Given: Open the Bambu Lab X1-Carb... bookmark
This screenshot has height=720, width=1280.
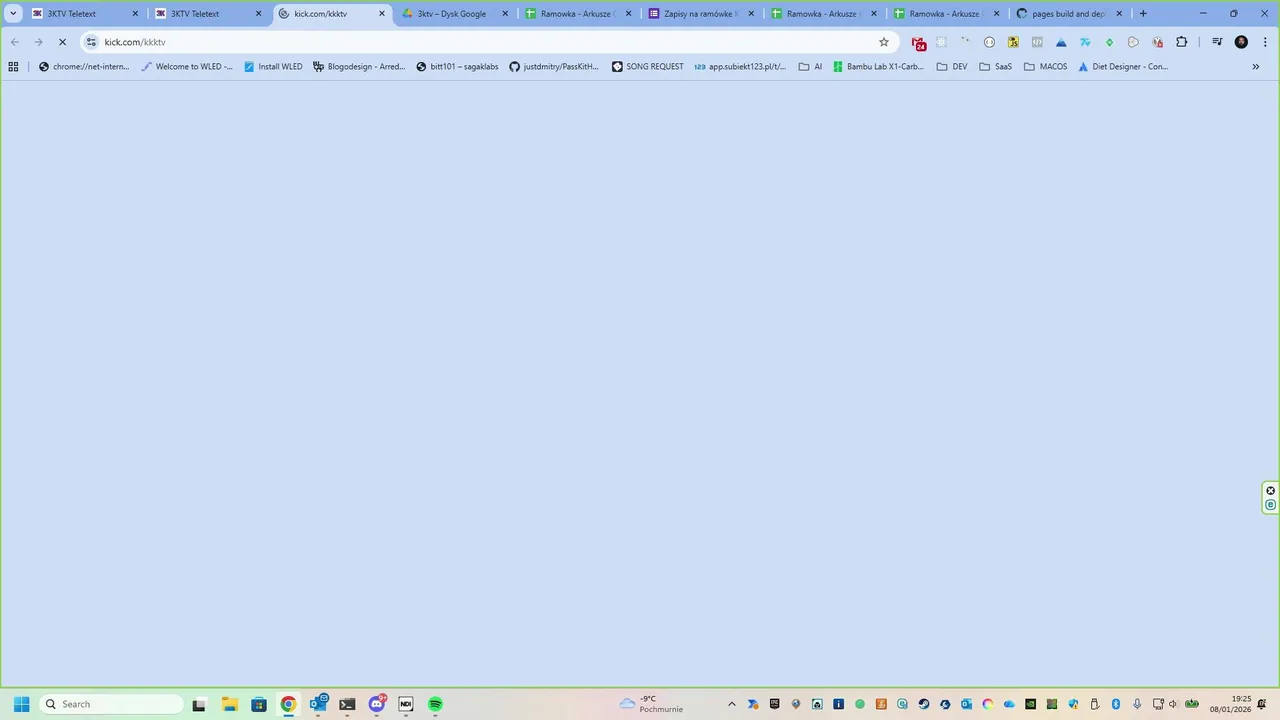Looking at the screenshot, I should 879,67.
